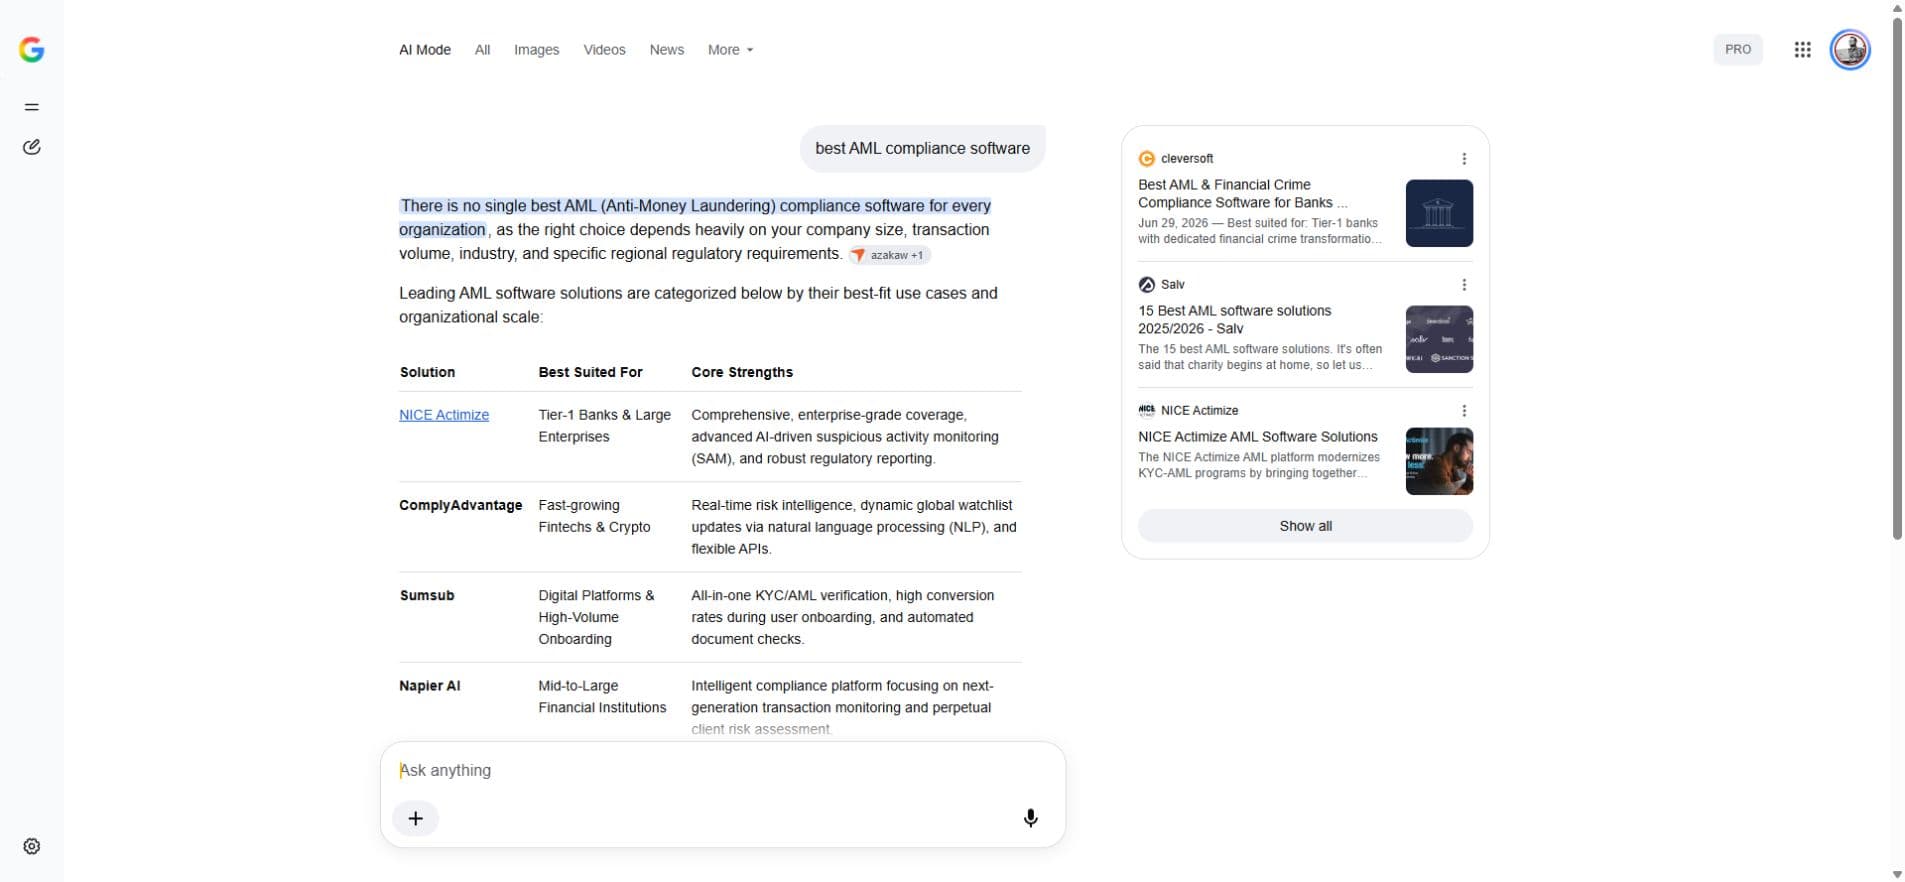Click 'Digital Platforms & High-Volume Onboarding' cell
This screenshot has height=882, width=1905.
[x=596, y=617]
